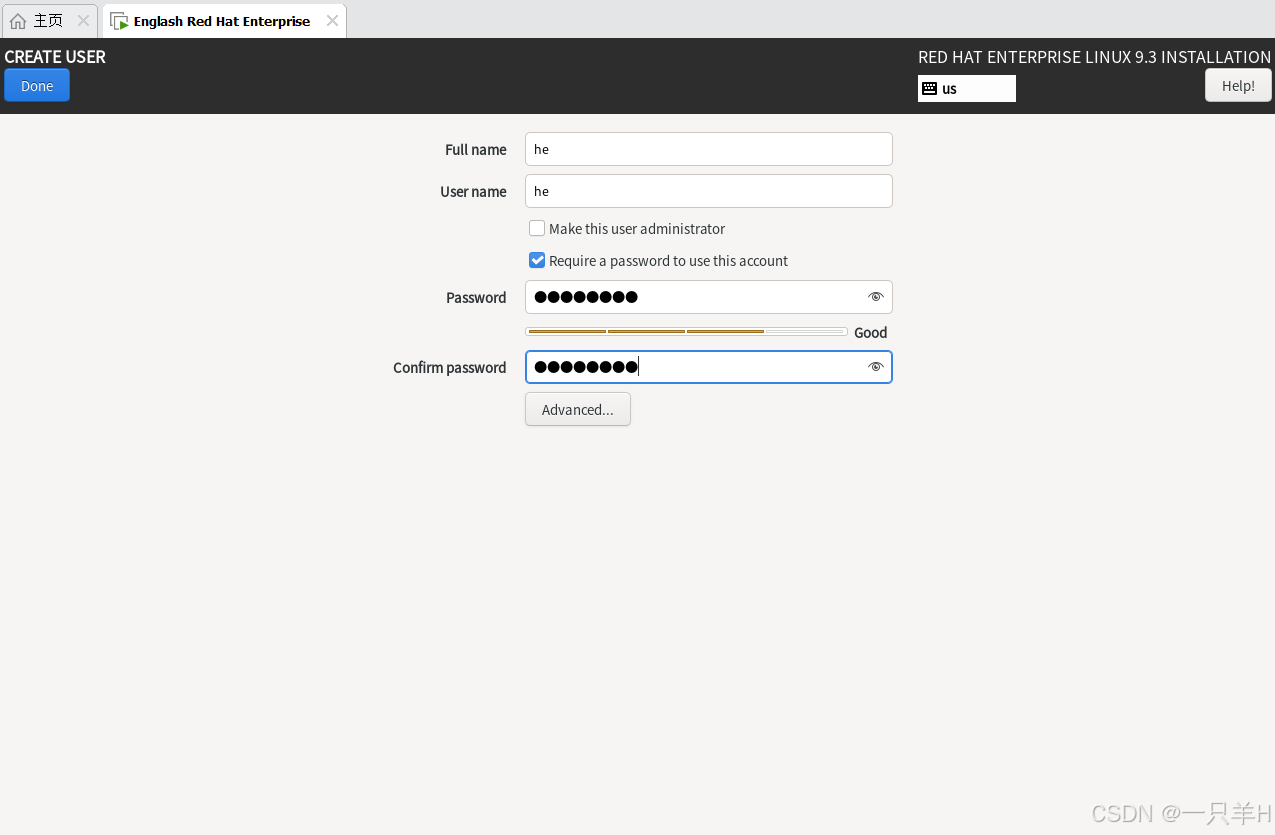Switch to the 主页 home tab

[50, 20]
